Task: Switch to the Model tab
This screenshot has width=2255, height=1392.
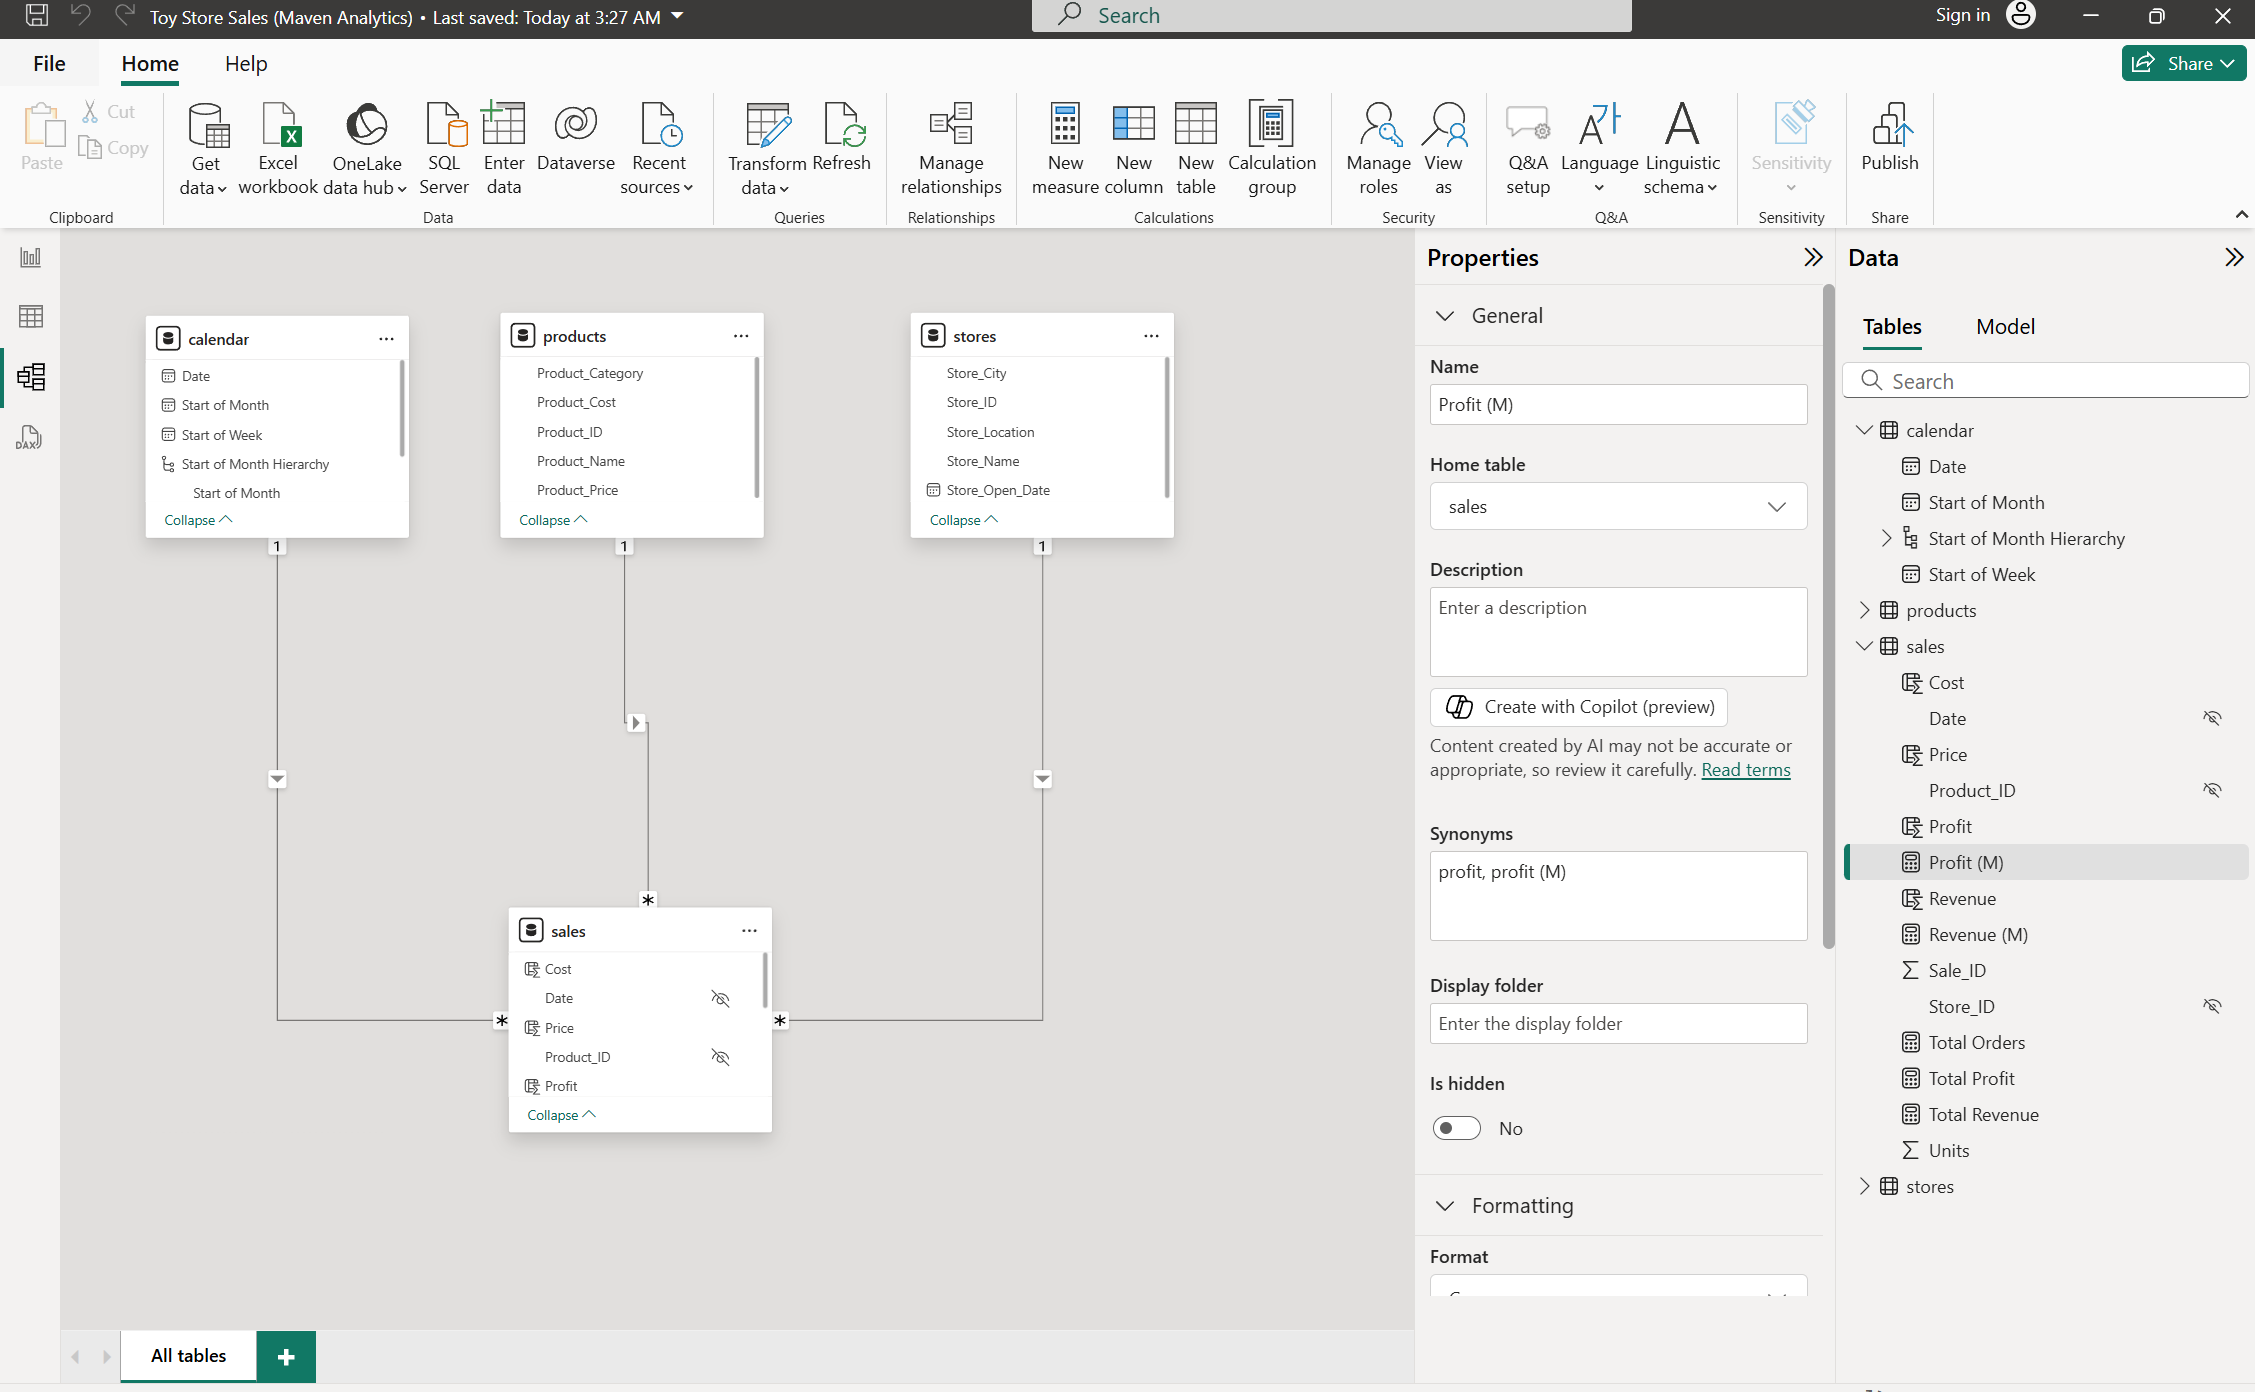Action: pos(2005,327)
